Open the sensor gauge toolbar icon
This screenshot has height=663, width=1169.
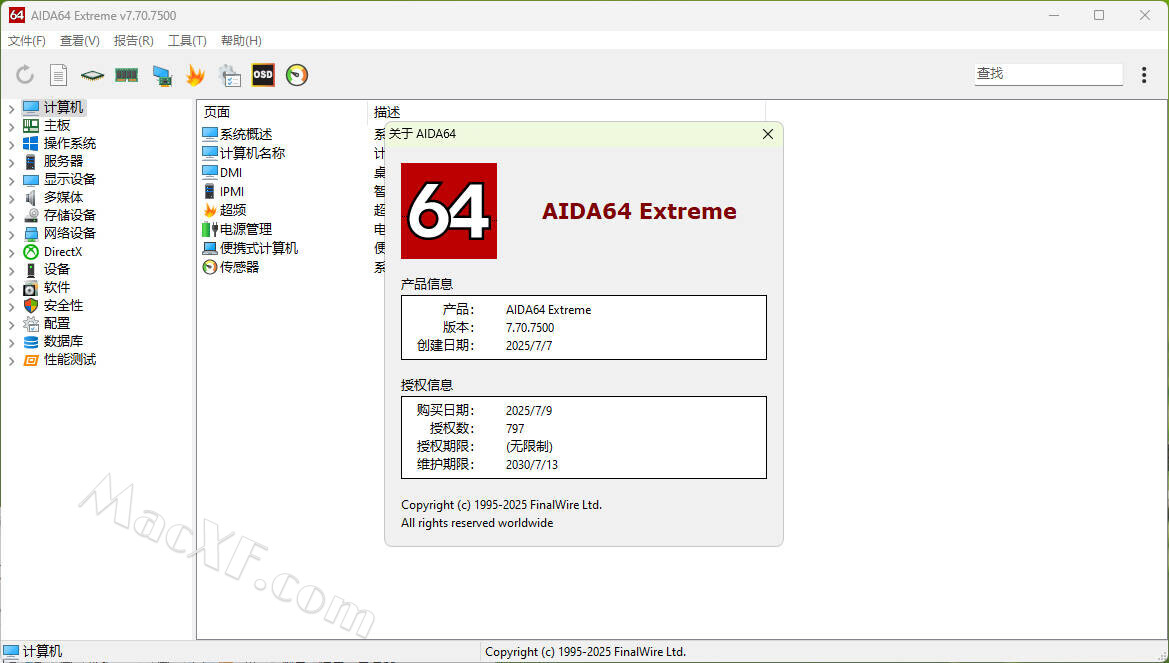[x=297, y=75]
